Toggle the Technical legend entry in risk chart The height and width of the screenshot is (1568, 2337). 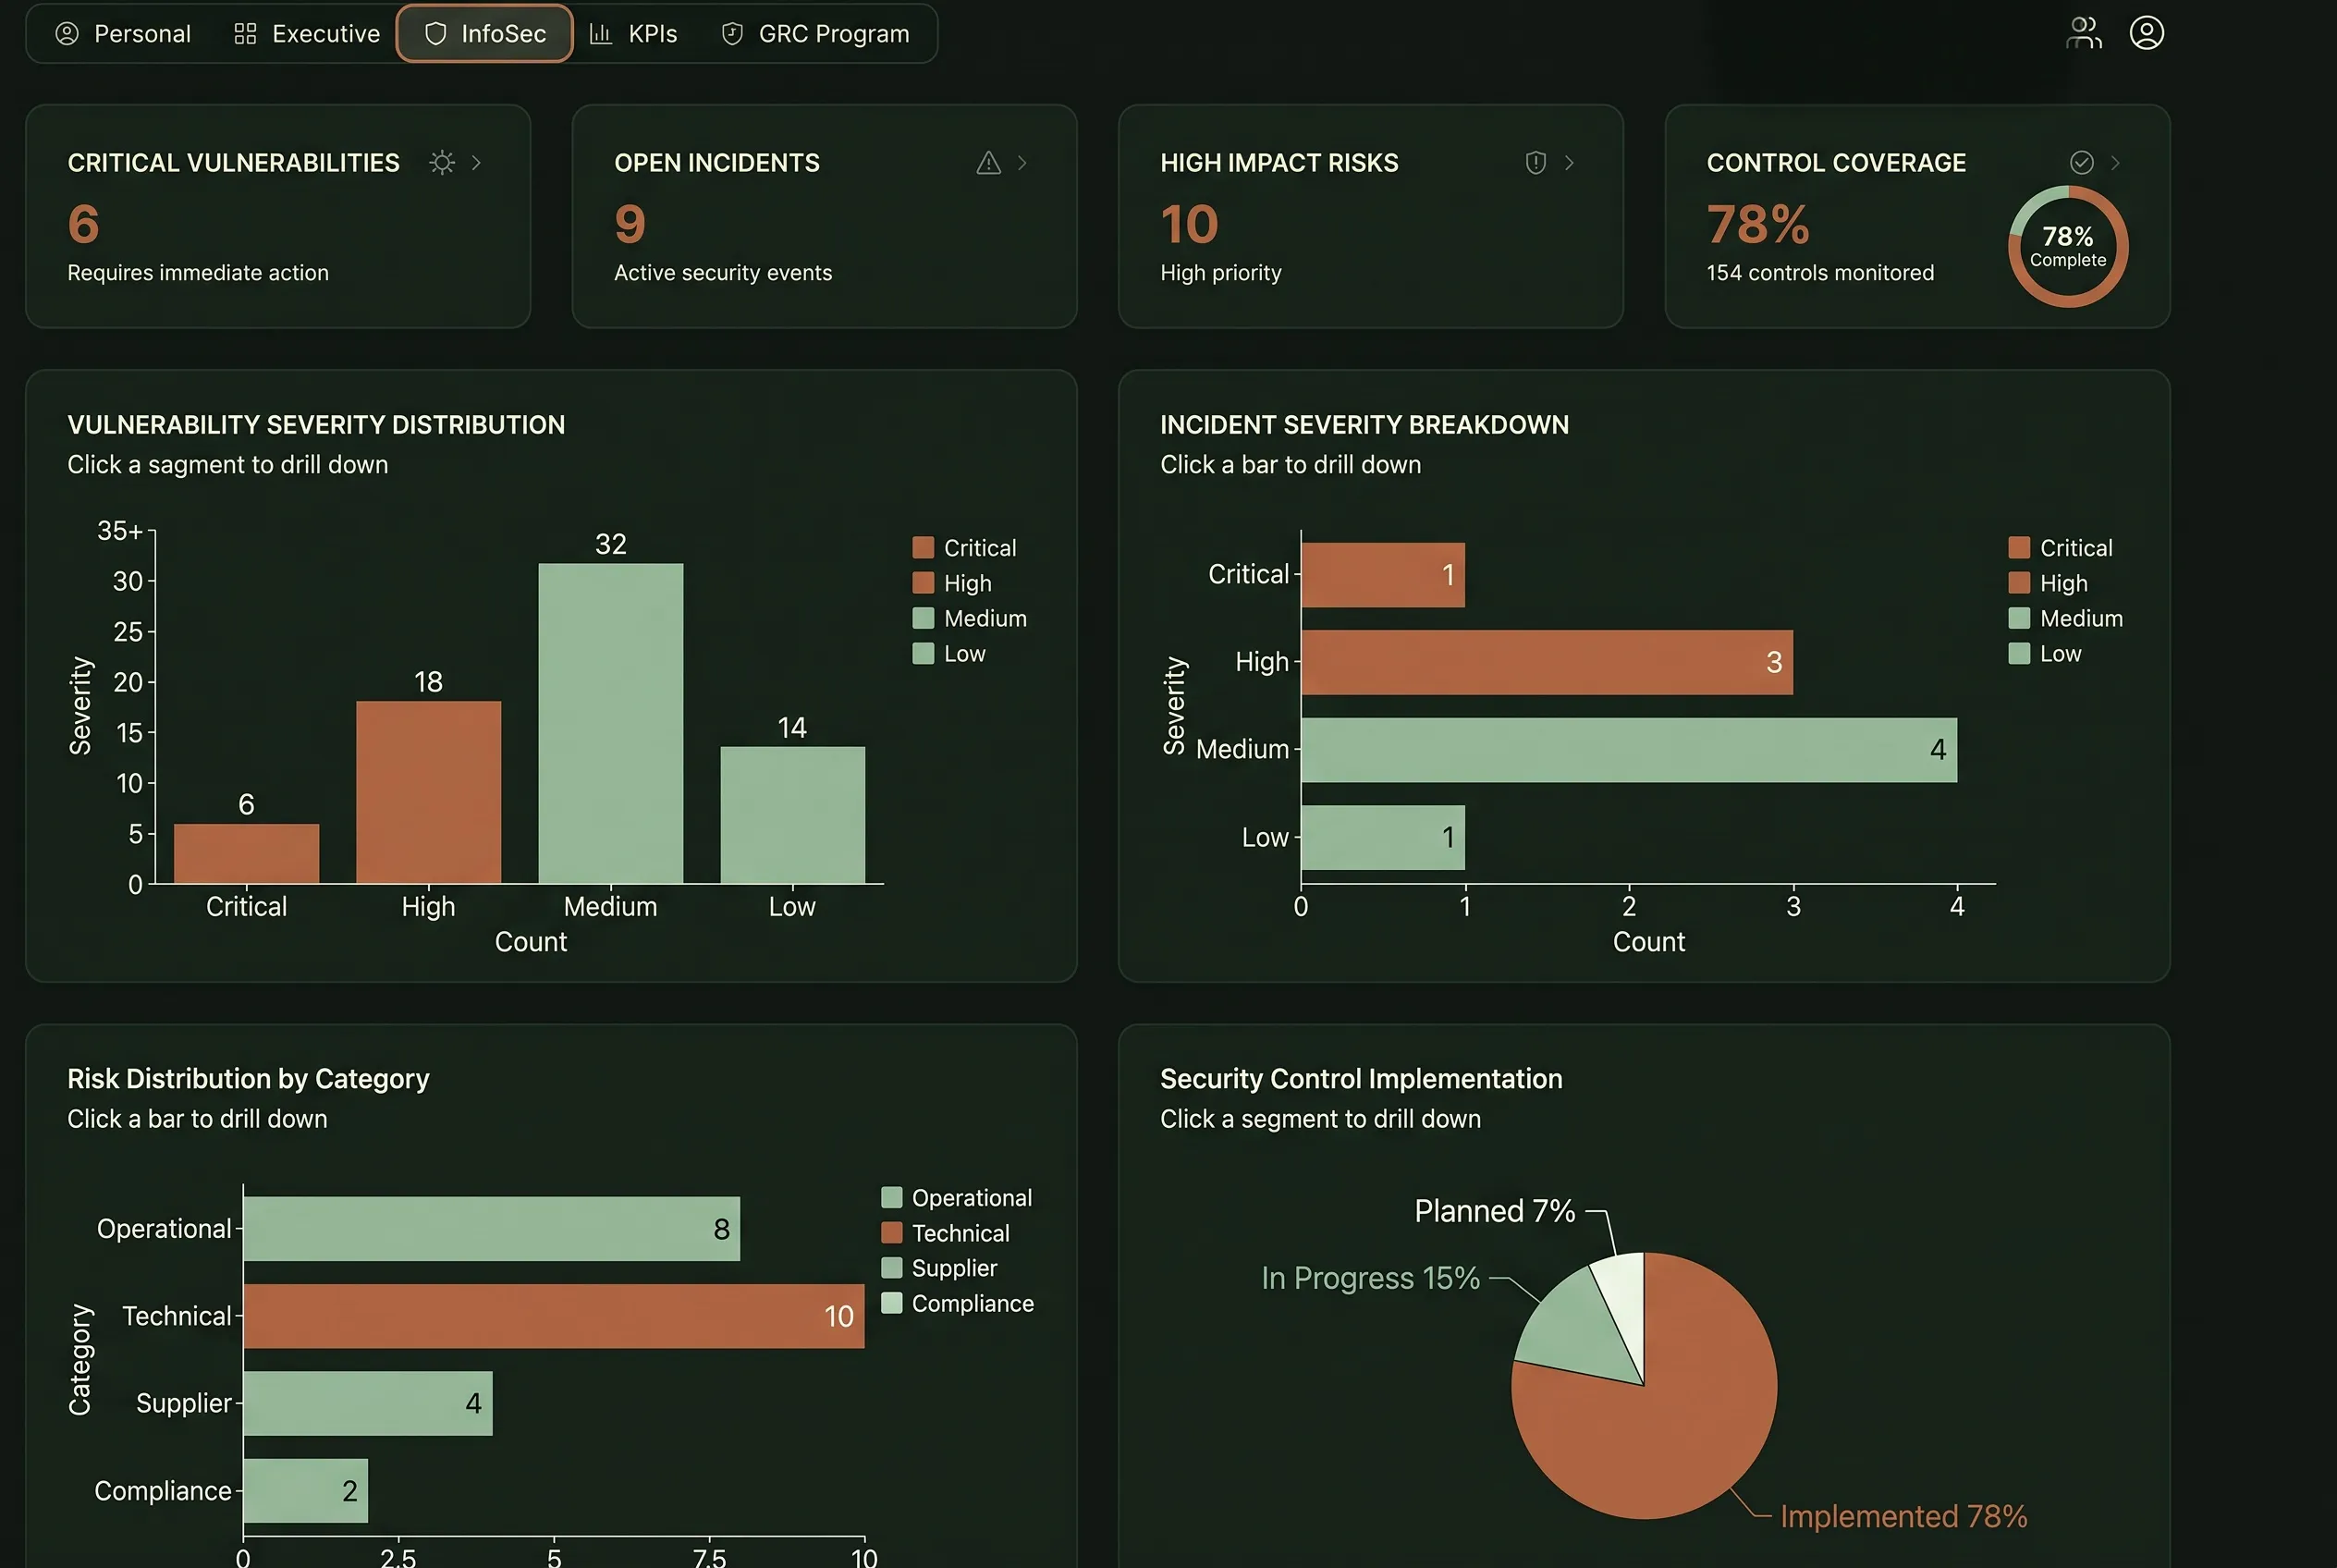[x=946, y=1233]
